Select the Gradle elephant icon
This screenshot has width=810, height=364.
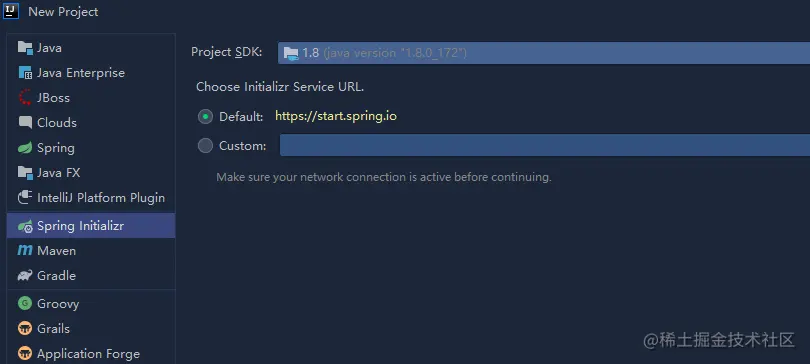pyautogui.click(x=25, y=275)
